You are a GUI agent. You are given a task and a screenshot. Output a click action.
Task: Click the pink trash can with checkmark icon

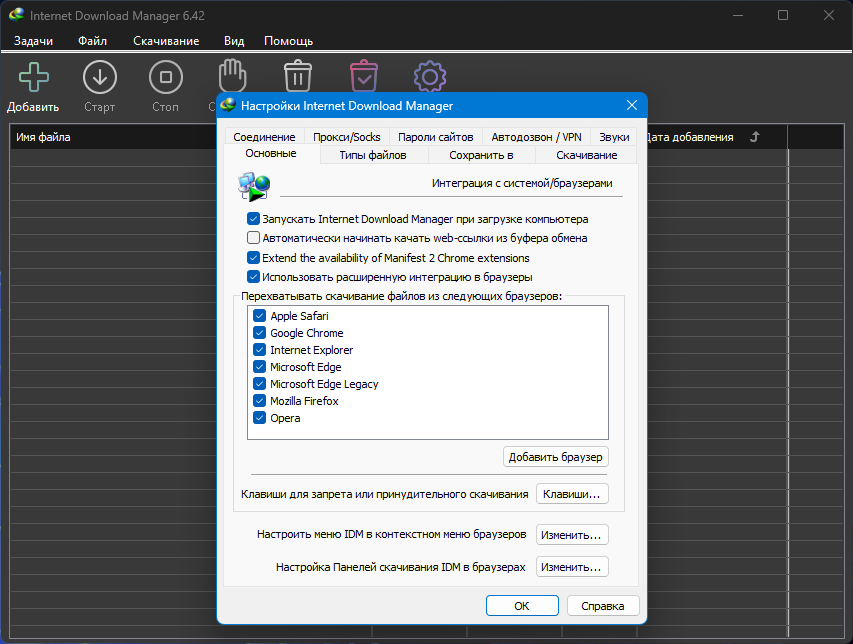363,77
